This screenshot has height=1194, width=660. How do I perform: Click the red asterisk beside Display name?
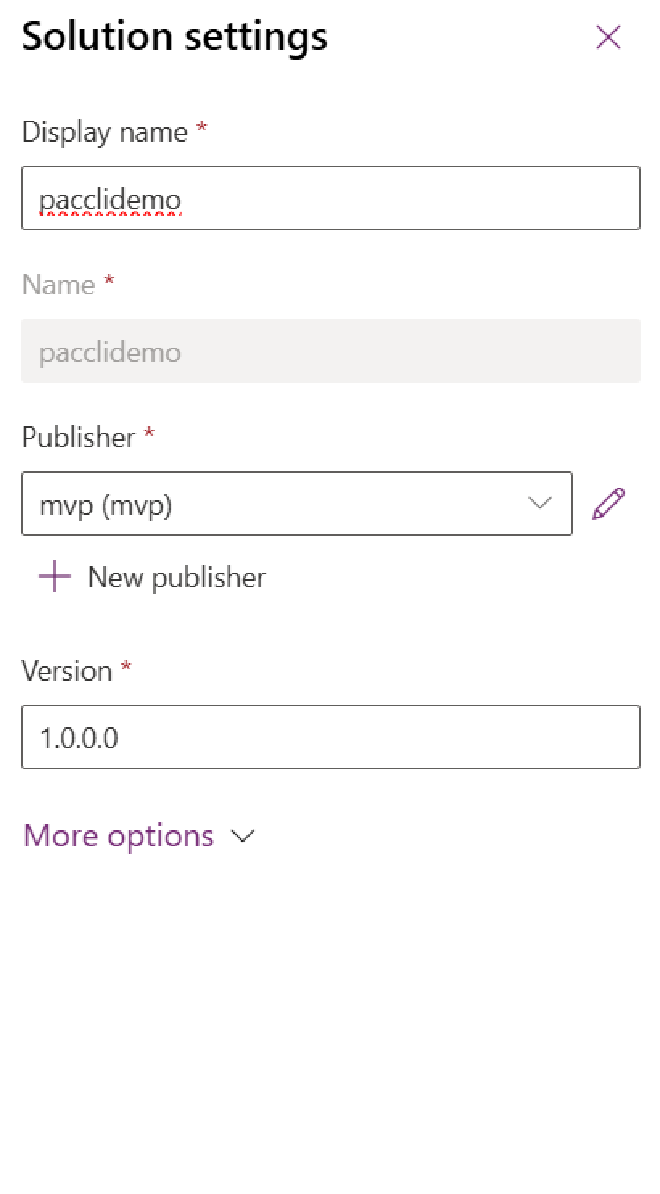tap(202, 130)
